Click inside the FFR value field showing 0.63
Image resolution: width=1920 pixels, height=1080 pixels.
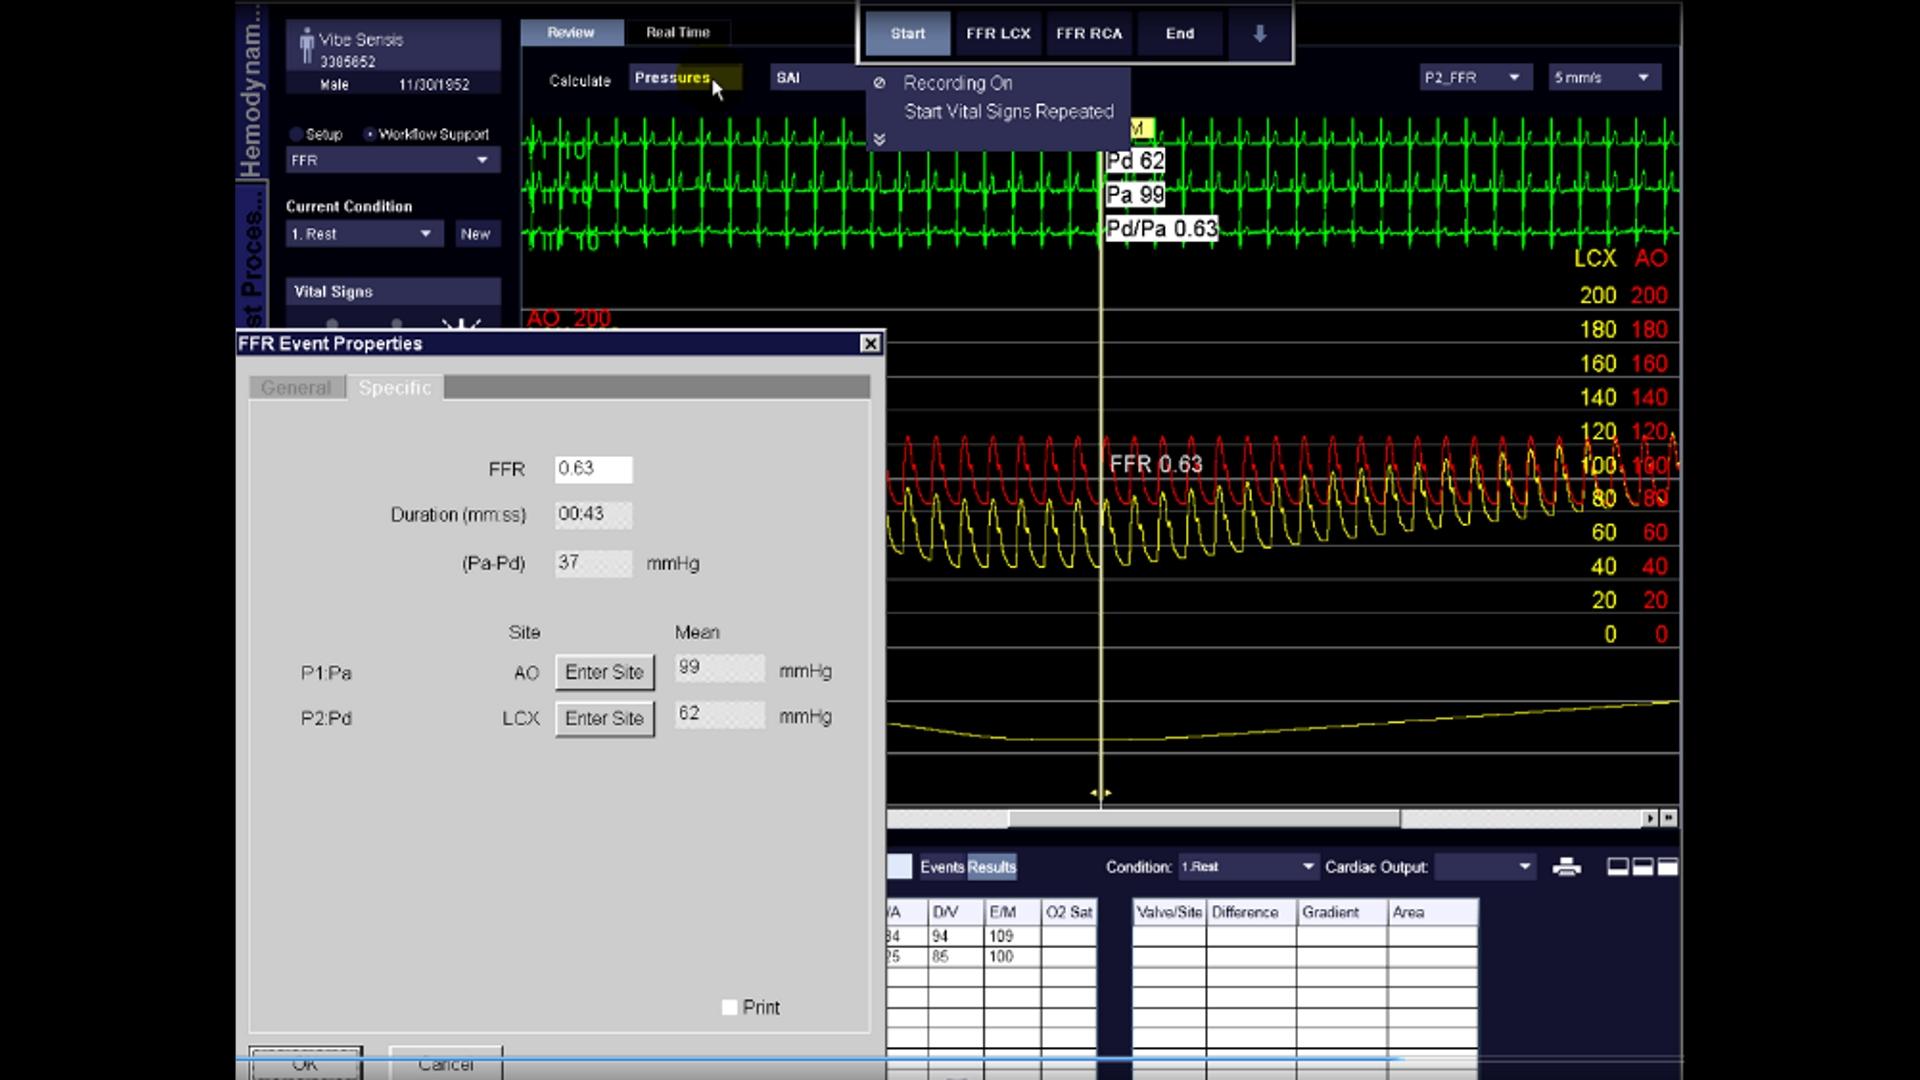point(593,469)
